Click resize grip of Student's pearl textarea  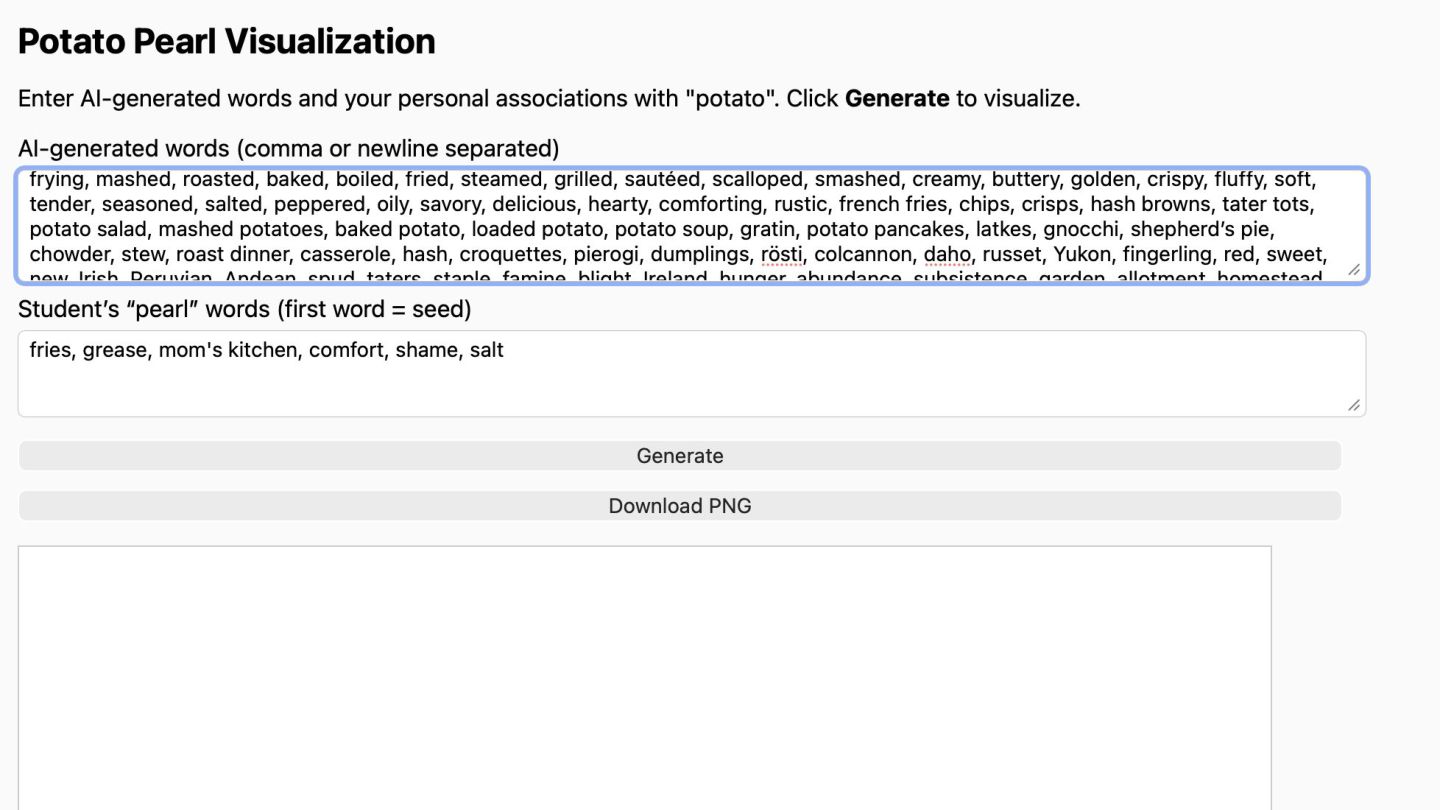click(1353, 405)
